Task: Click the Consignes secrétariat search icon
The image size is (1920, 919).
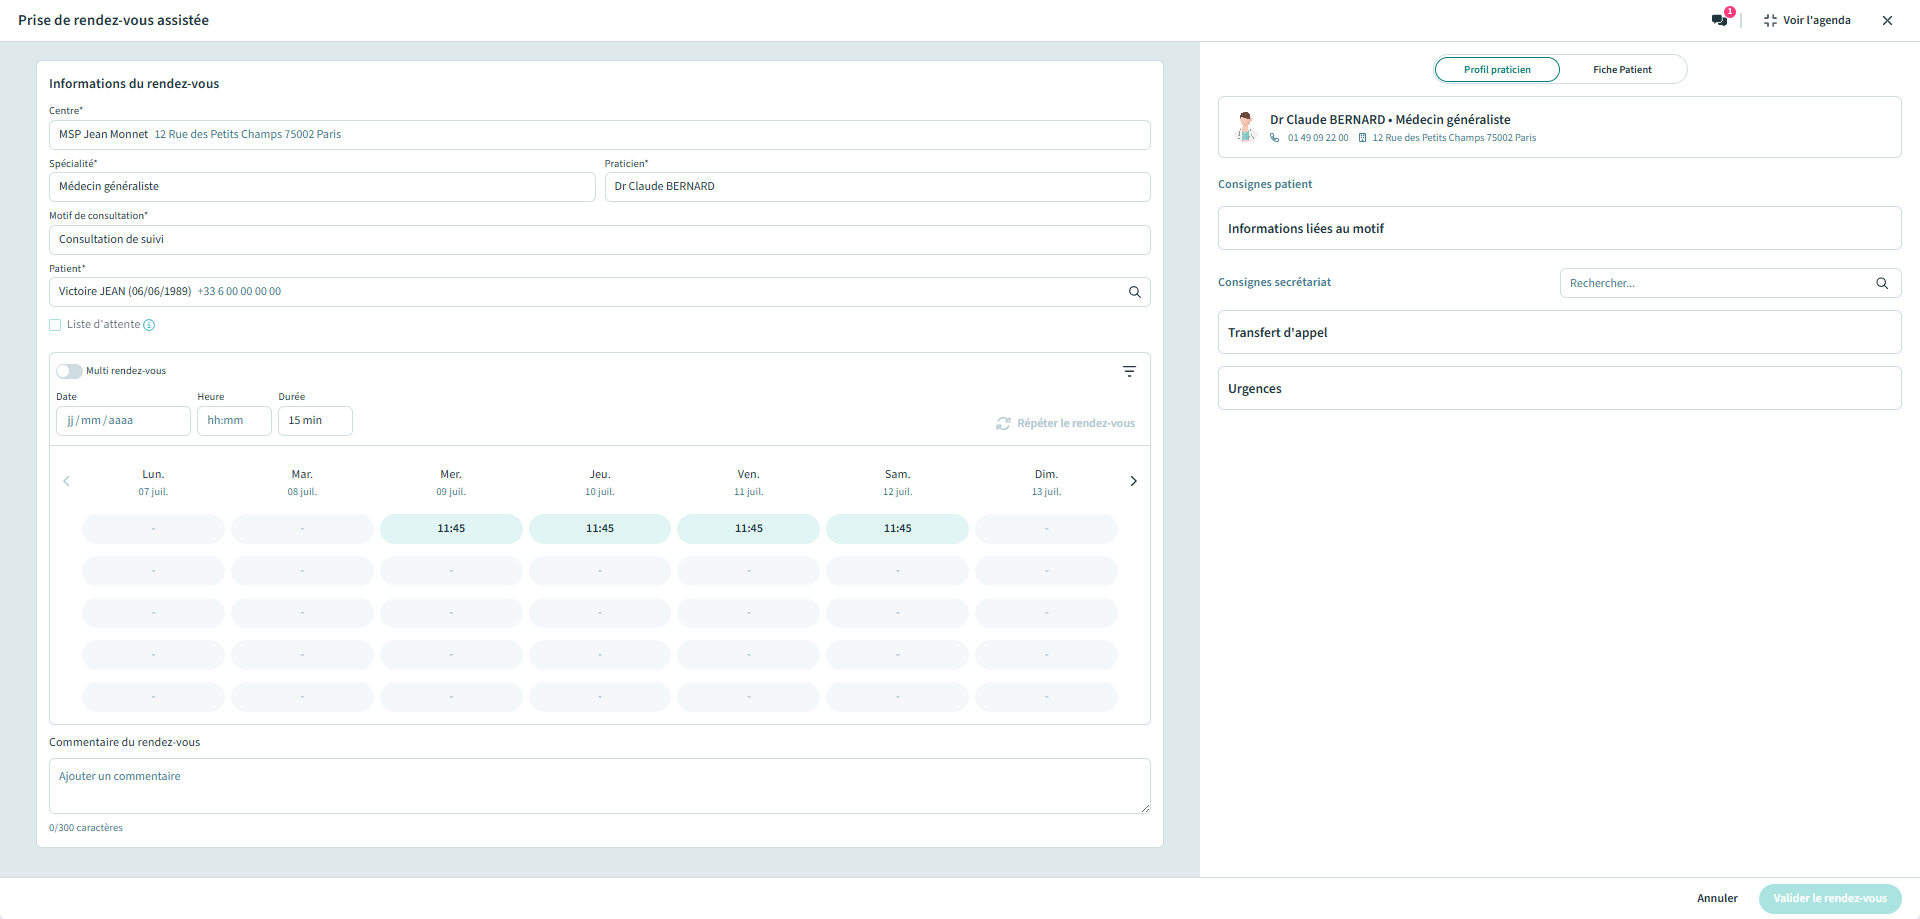Action: pos(1881,283)
